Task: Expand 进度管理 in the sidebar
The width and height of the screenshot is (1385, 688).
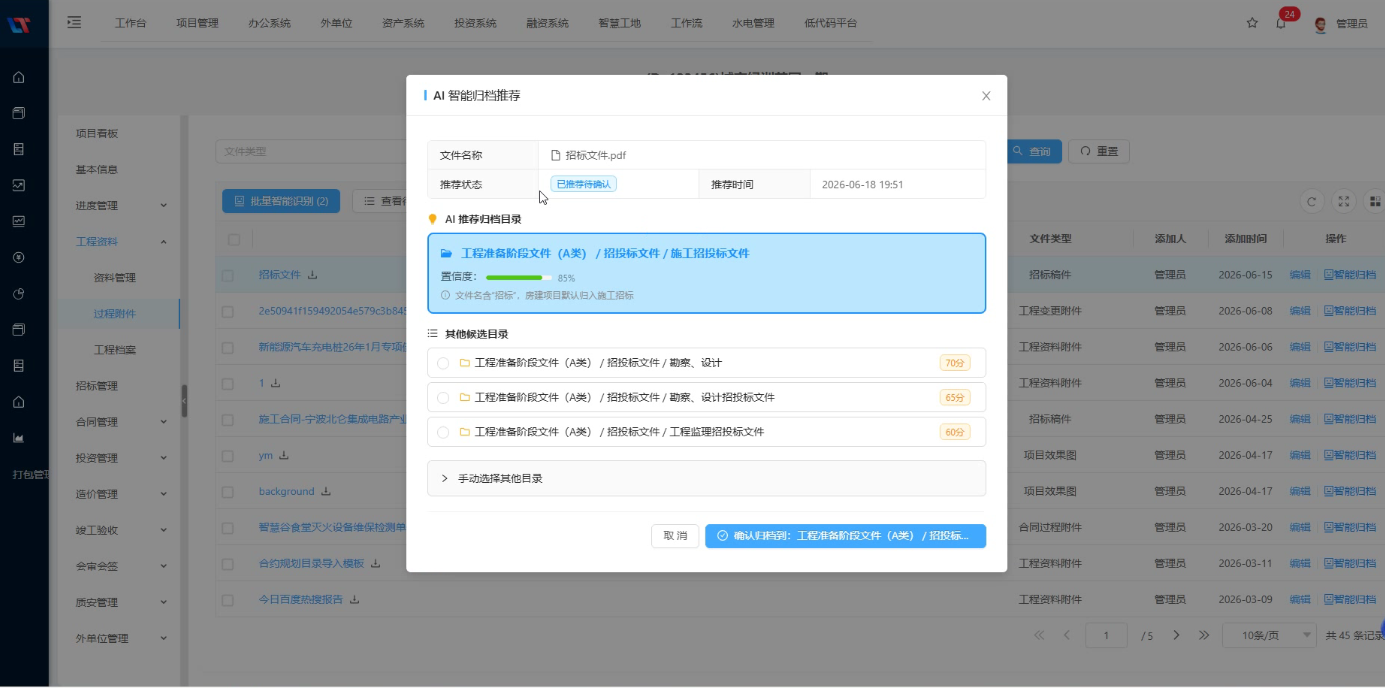Action: click(x=118, y=205)
